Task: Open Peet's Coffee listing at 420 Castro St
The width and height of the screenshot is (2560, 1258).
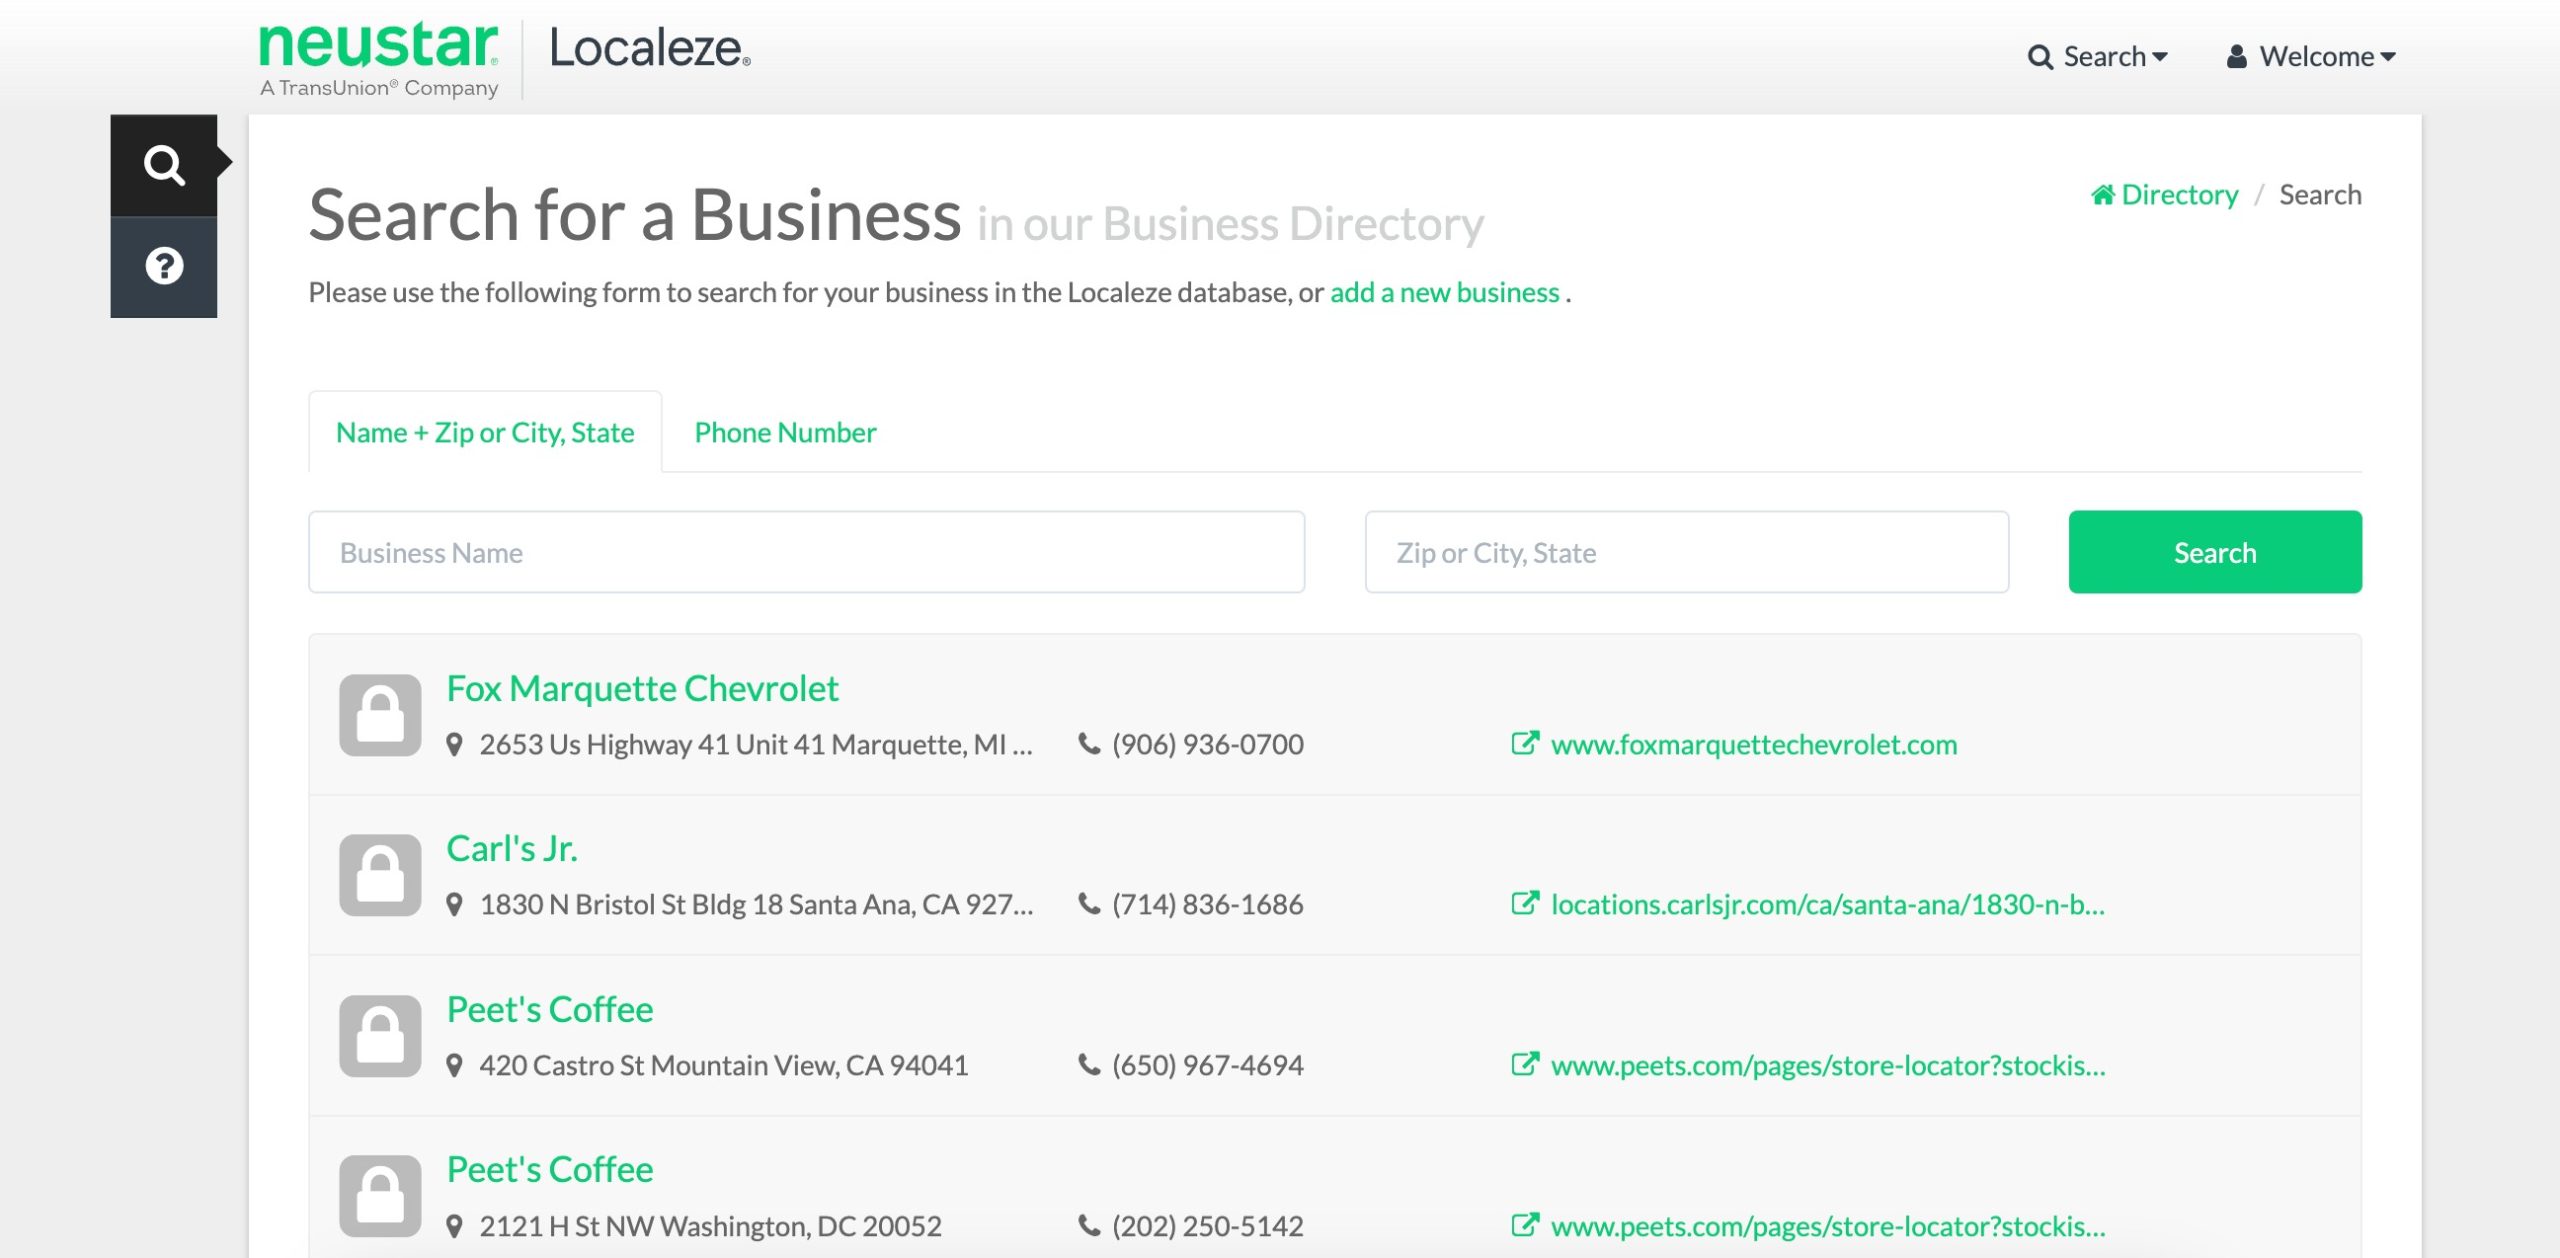Action: click(x=550, y=1009)
